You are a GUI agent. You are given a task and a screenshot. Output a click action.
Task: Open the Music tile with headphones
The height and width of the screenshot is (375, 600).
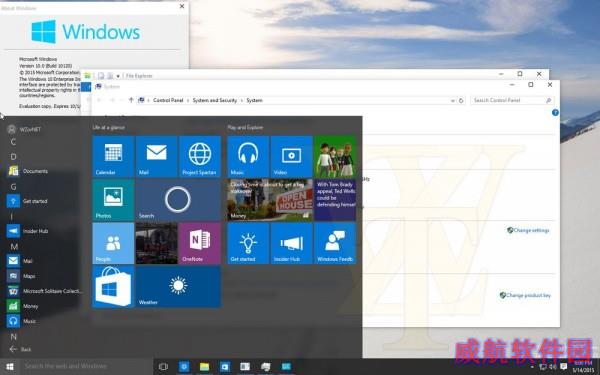click(248, 157)
